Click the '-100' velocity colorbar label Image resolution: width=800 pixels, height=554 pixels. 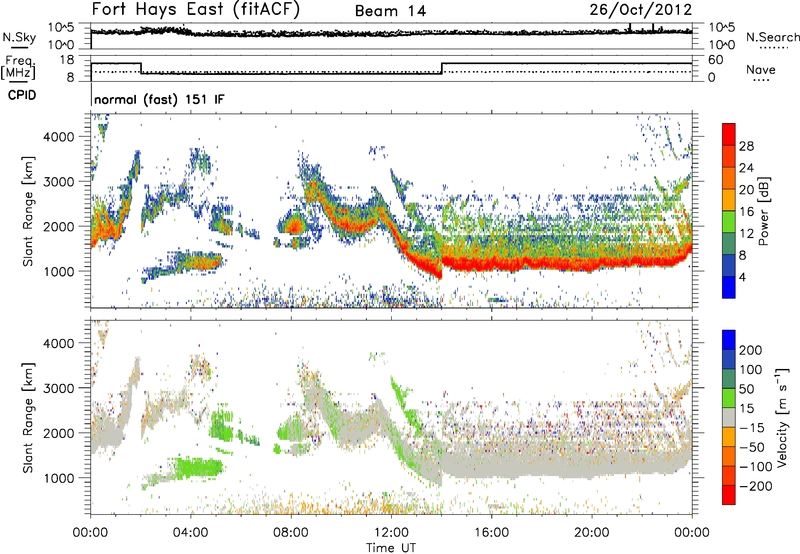pos(755,467)
